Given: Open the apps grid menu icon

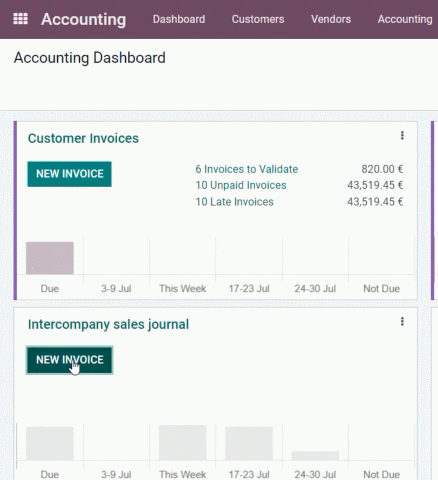Looking at the screenshot, I should [20, 19].
